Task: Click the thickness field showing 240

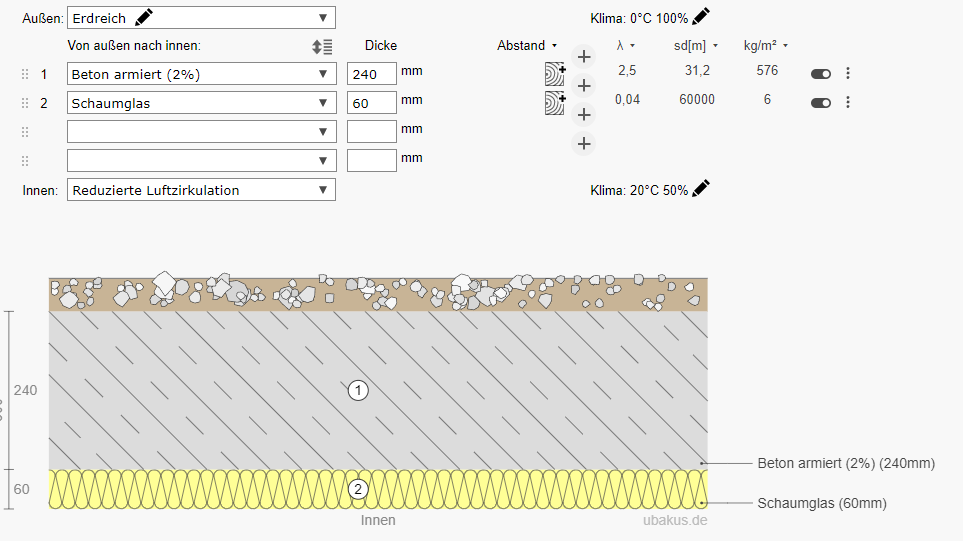Action: coord(371,74)
